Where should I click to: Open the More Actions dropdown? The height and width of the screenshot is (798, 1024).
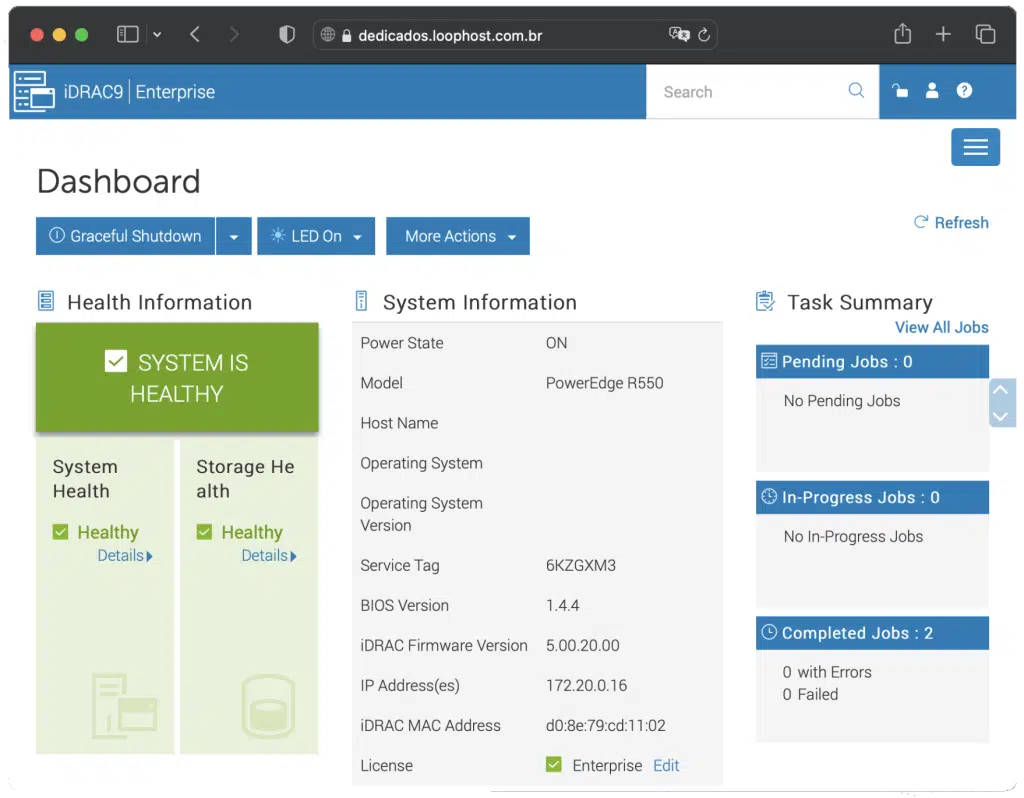tap(458, 236)
